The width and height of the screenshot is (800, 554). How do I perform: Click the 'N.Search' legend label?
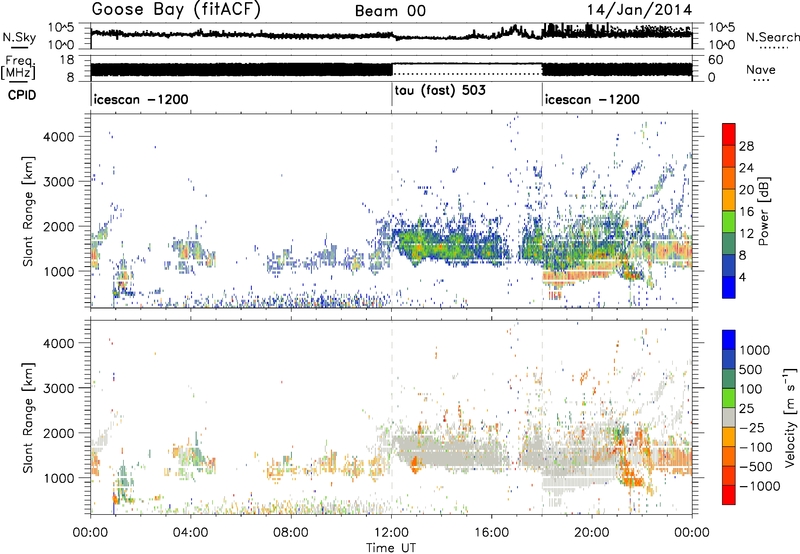[x=772, y=37]
